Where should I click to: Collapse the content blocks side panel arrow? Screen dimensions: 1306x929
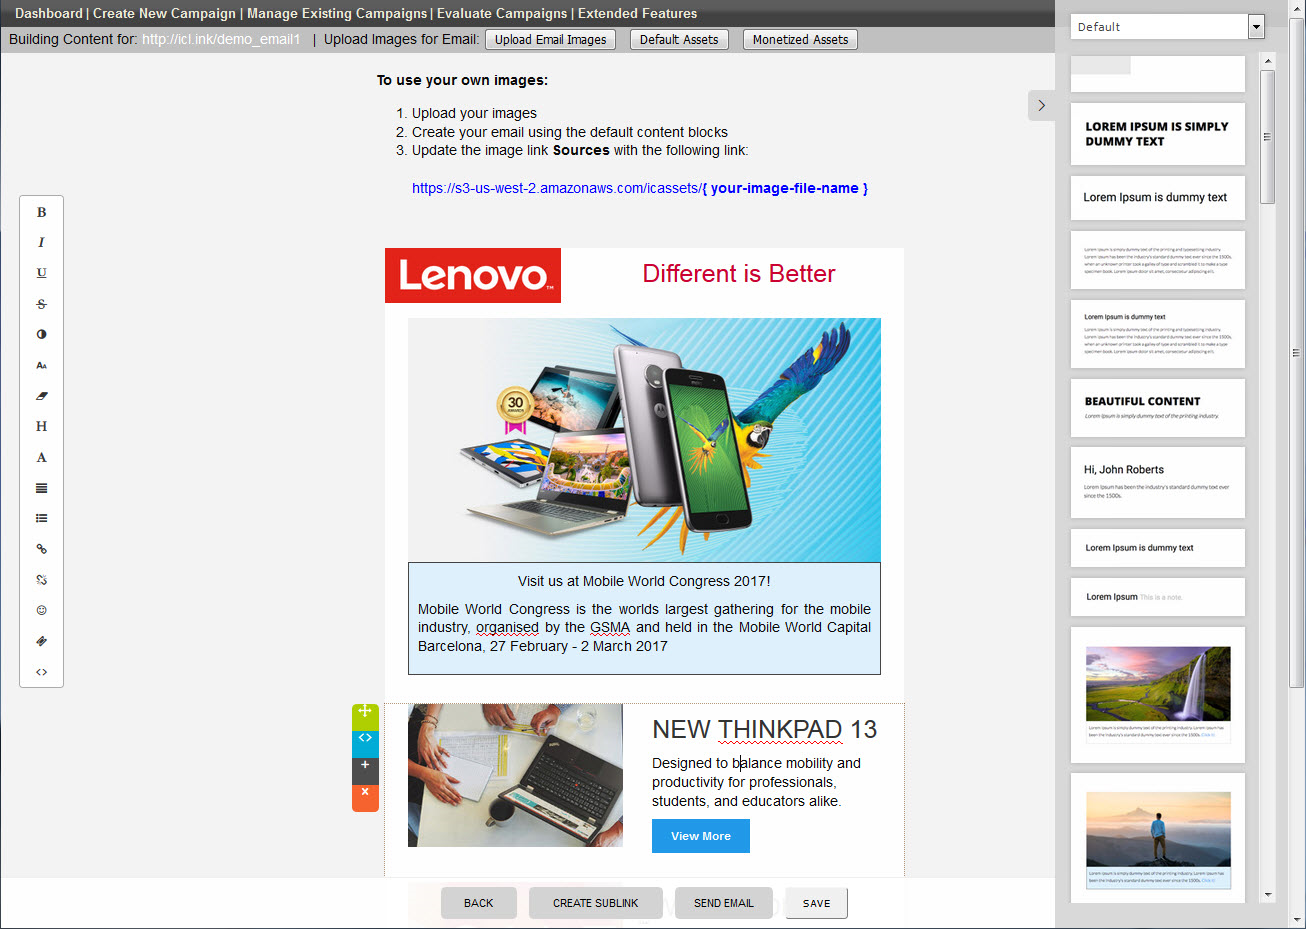tap(1041, 105)
